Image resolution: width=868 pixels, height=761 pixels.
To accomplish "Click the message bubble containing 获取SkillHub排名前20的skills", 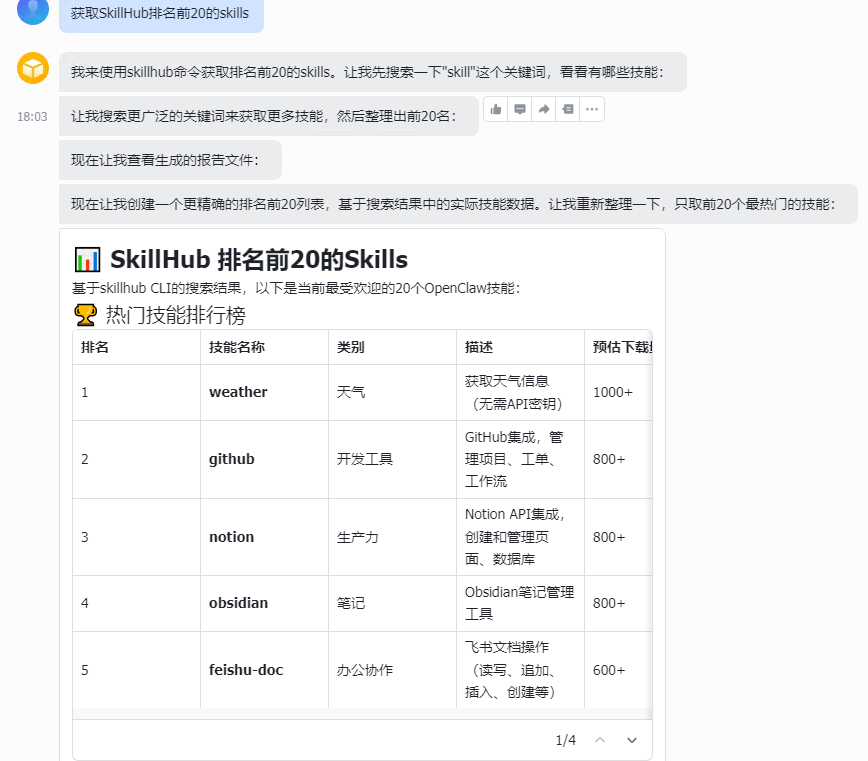I will 161,18.
